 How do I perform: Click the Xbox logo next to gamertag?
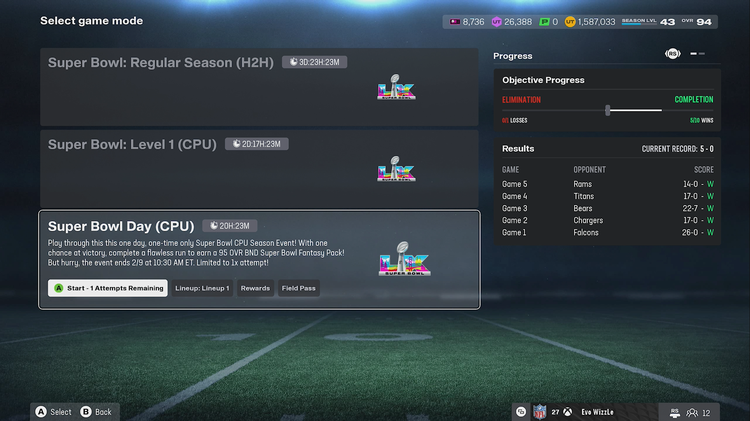tap(566, 411)
